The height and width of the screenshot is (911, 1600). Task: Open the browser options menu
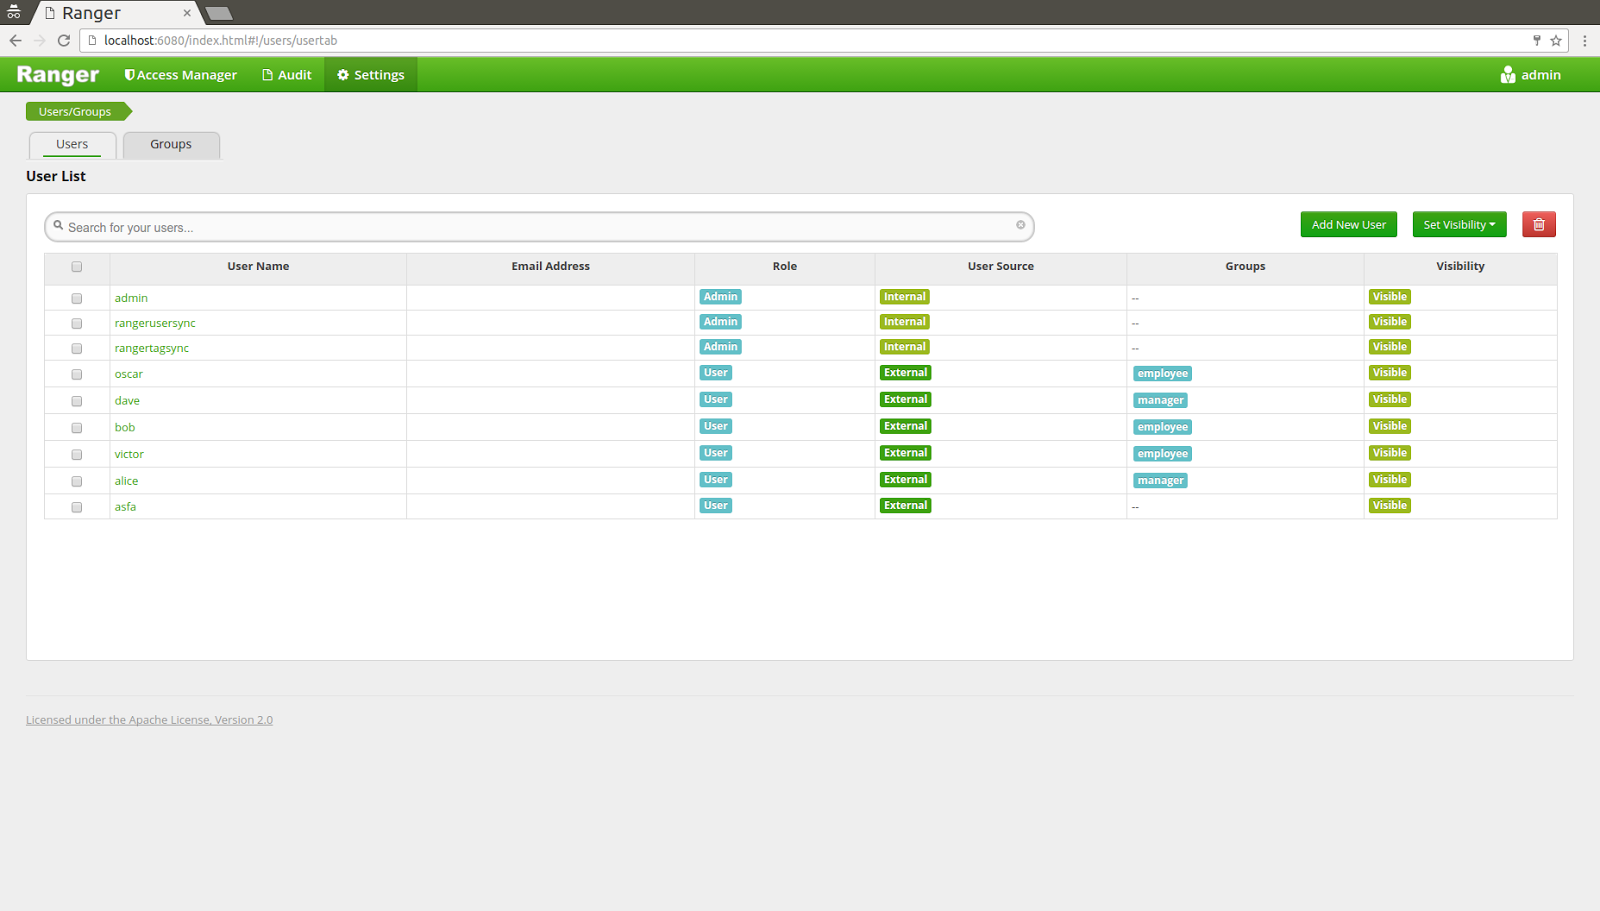[1585, 41]
